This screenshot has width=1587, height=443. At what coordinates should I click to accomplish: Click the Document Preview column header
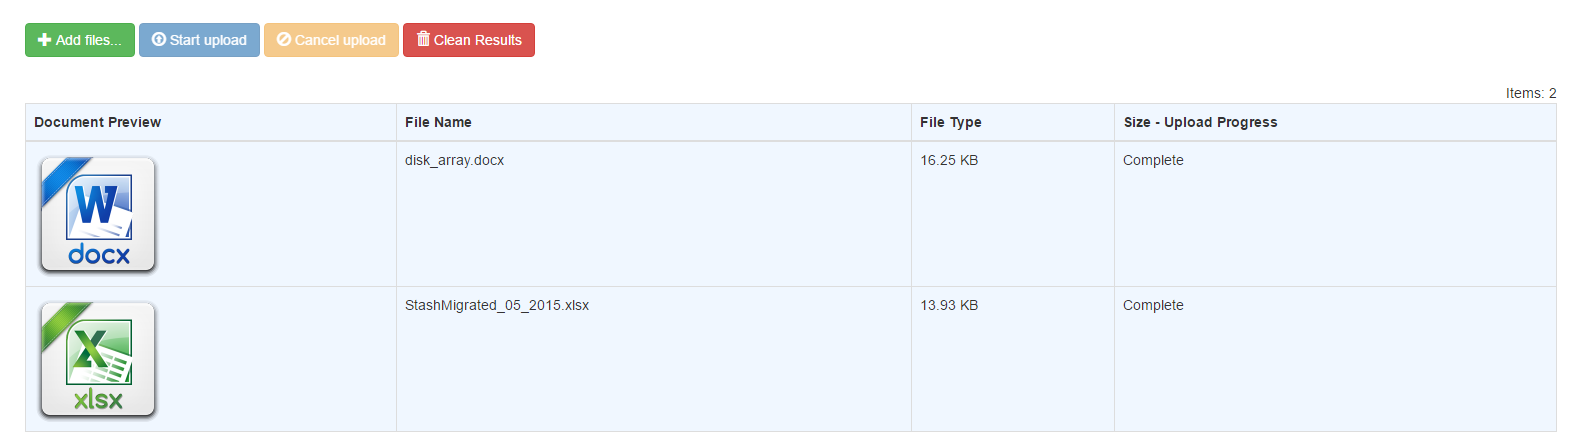point(97,122)
